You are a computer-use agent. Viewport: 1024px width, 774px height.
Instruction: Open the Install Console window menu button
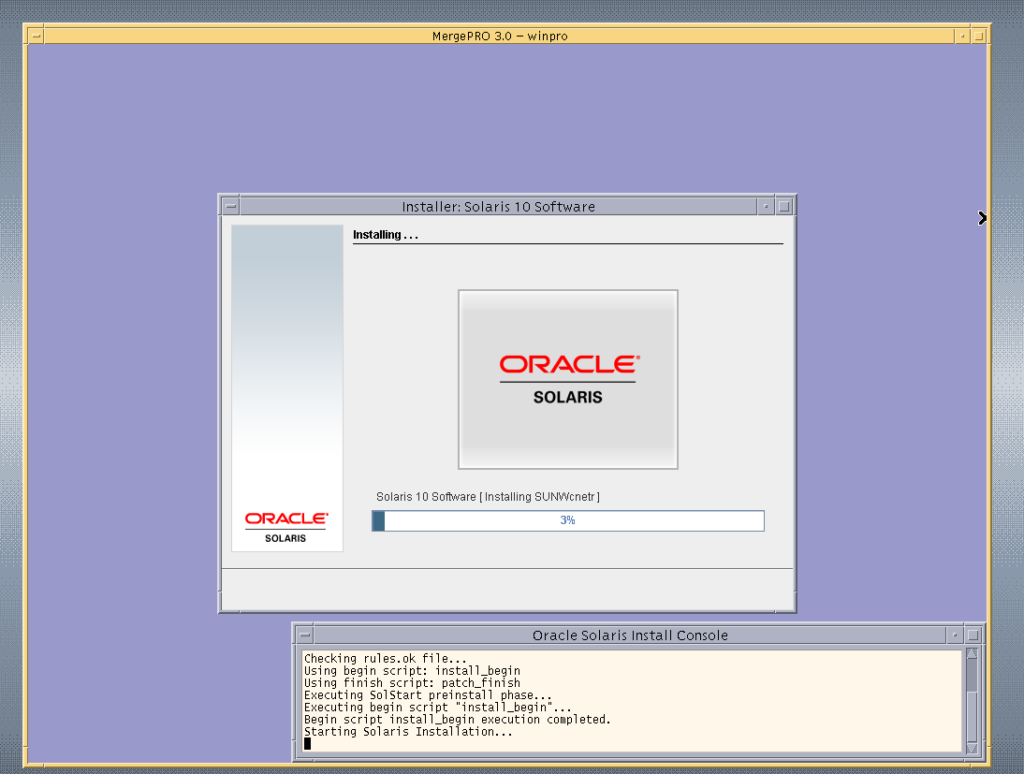(x=304, y=635)
